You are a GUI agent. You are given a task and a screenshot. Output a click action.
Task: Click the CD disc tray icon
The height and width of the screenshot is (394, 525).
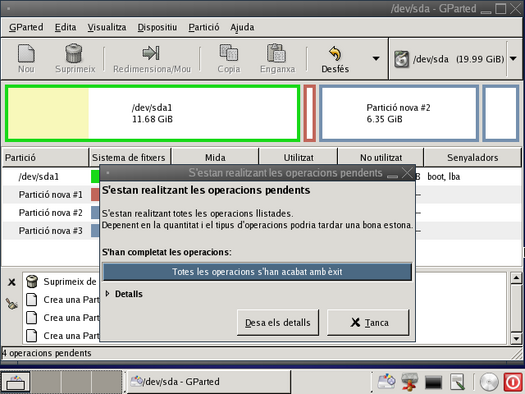click(489, 382)
